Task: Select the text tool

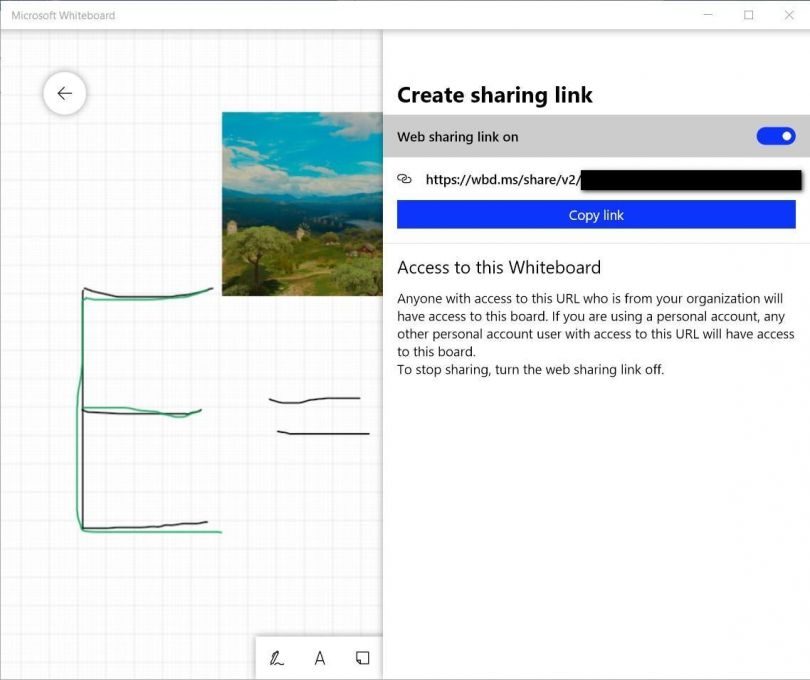Action: coord(320,657)
